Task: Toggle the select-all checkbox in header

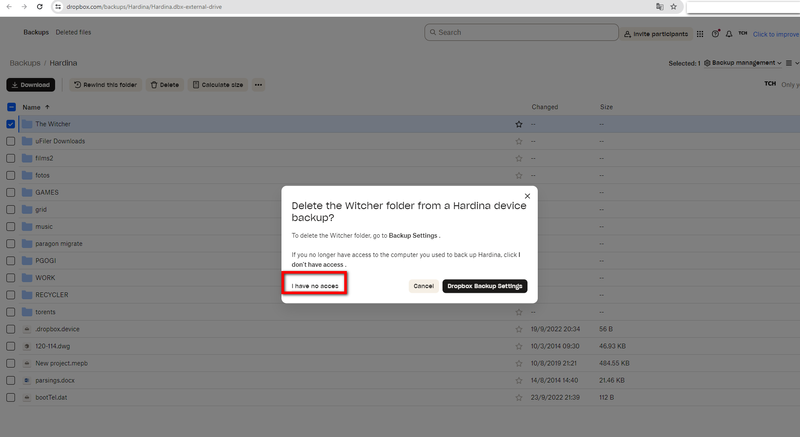Action: click(11, 107)
